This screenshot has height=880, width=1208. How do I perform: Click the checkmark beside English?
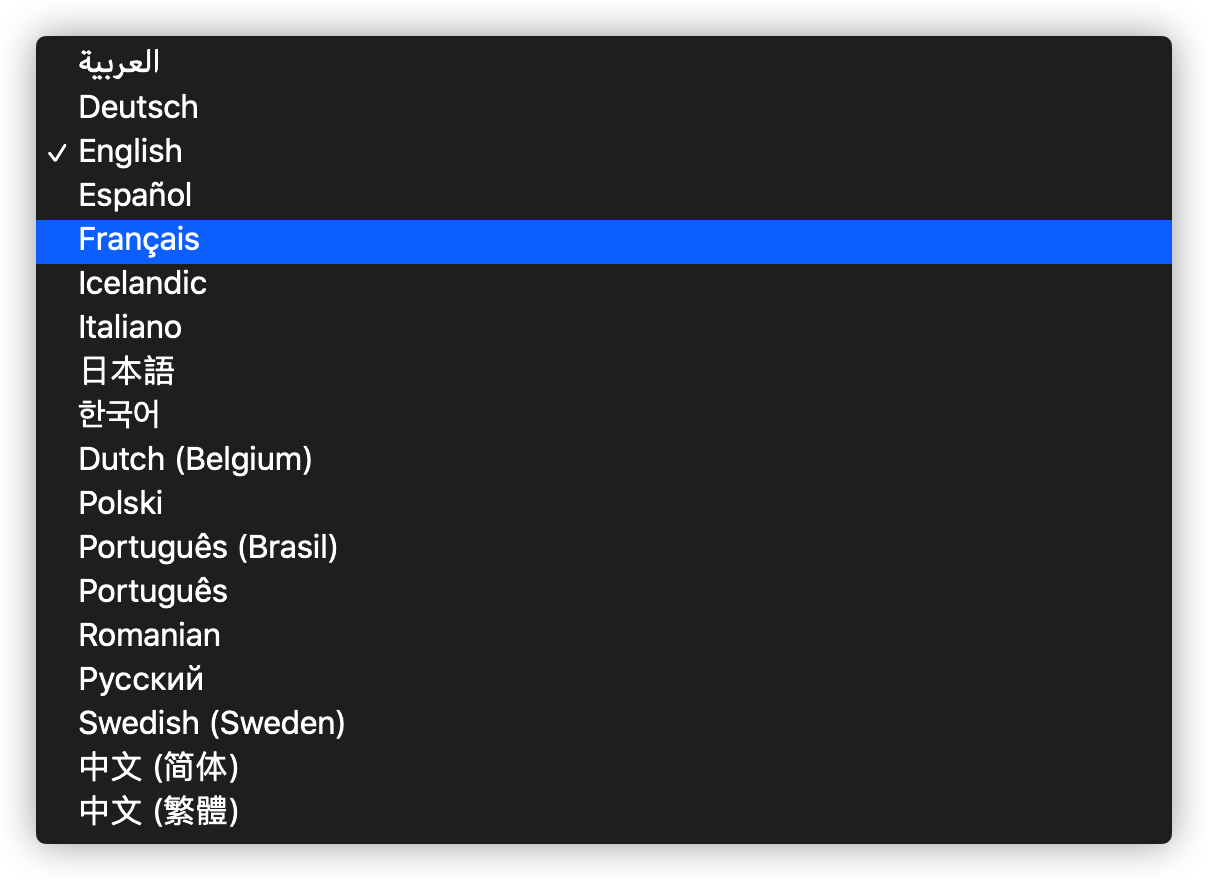(58, 152)
